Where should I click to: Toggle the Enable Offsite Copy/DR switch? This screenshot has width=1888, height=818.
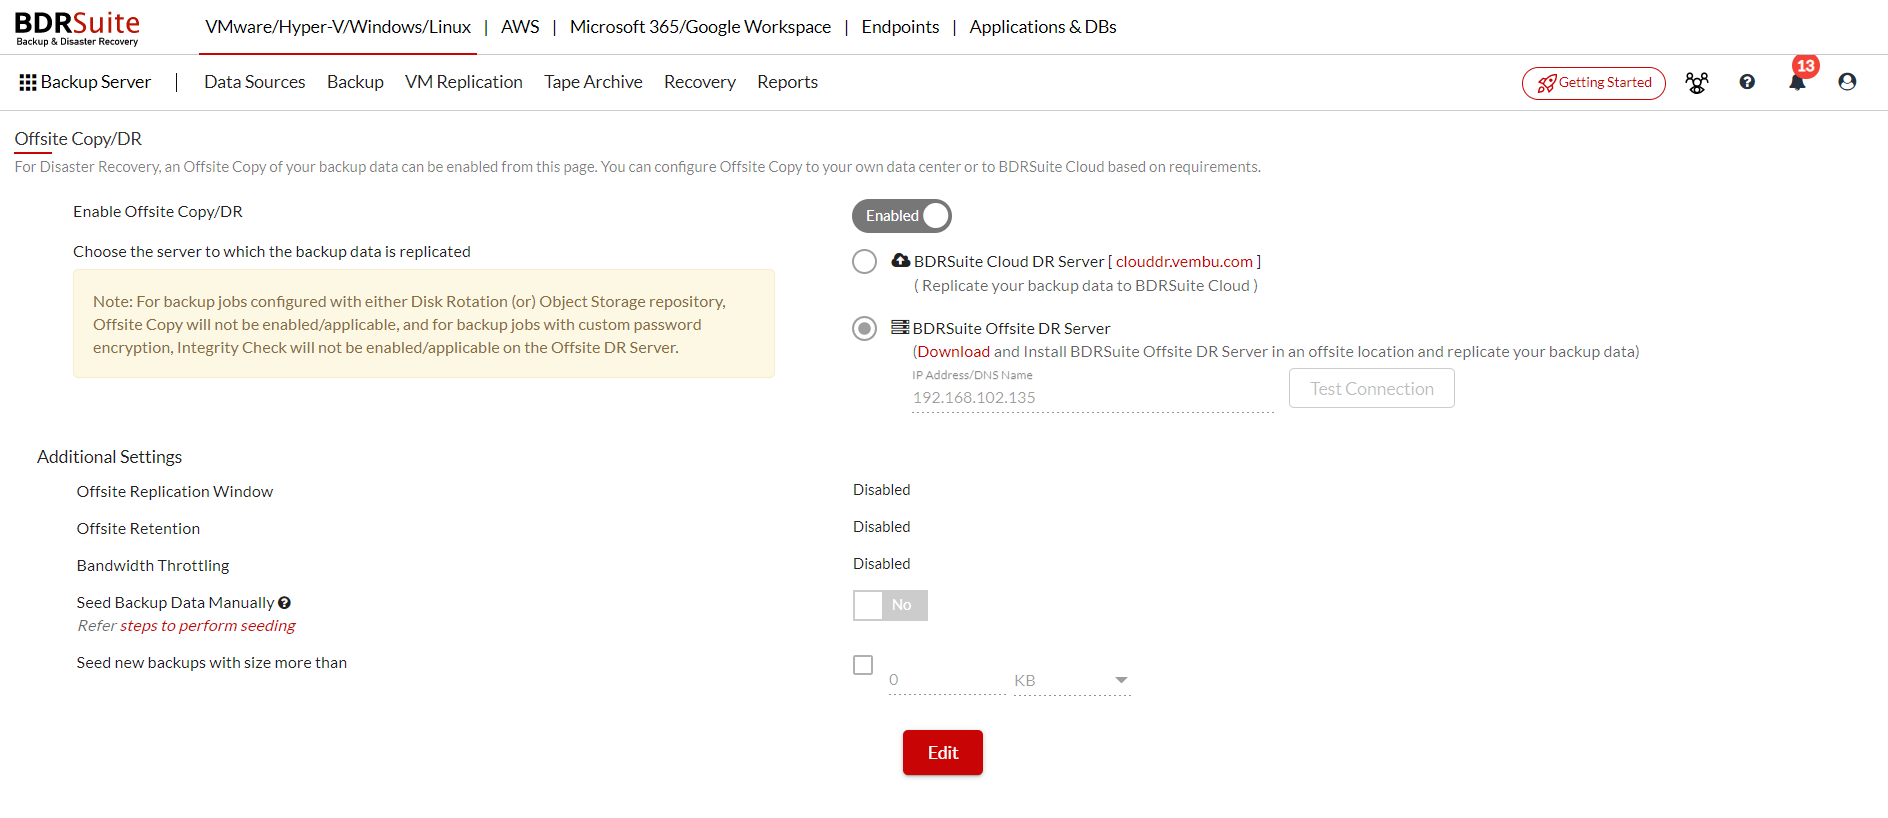click(x=901, y=216)
